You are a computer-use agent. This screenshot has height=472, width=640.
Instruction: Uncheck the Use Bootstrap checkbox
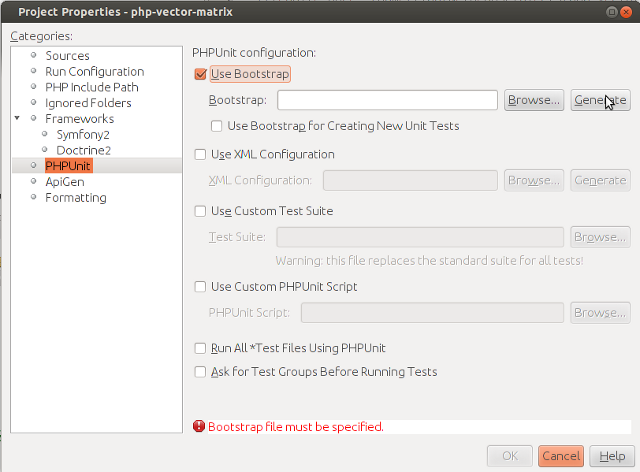click(x=200, y=74)
